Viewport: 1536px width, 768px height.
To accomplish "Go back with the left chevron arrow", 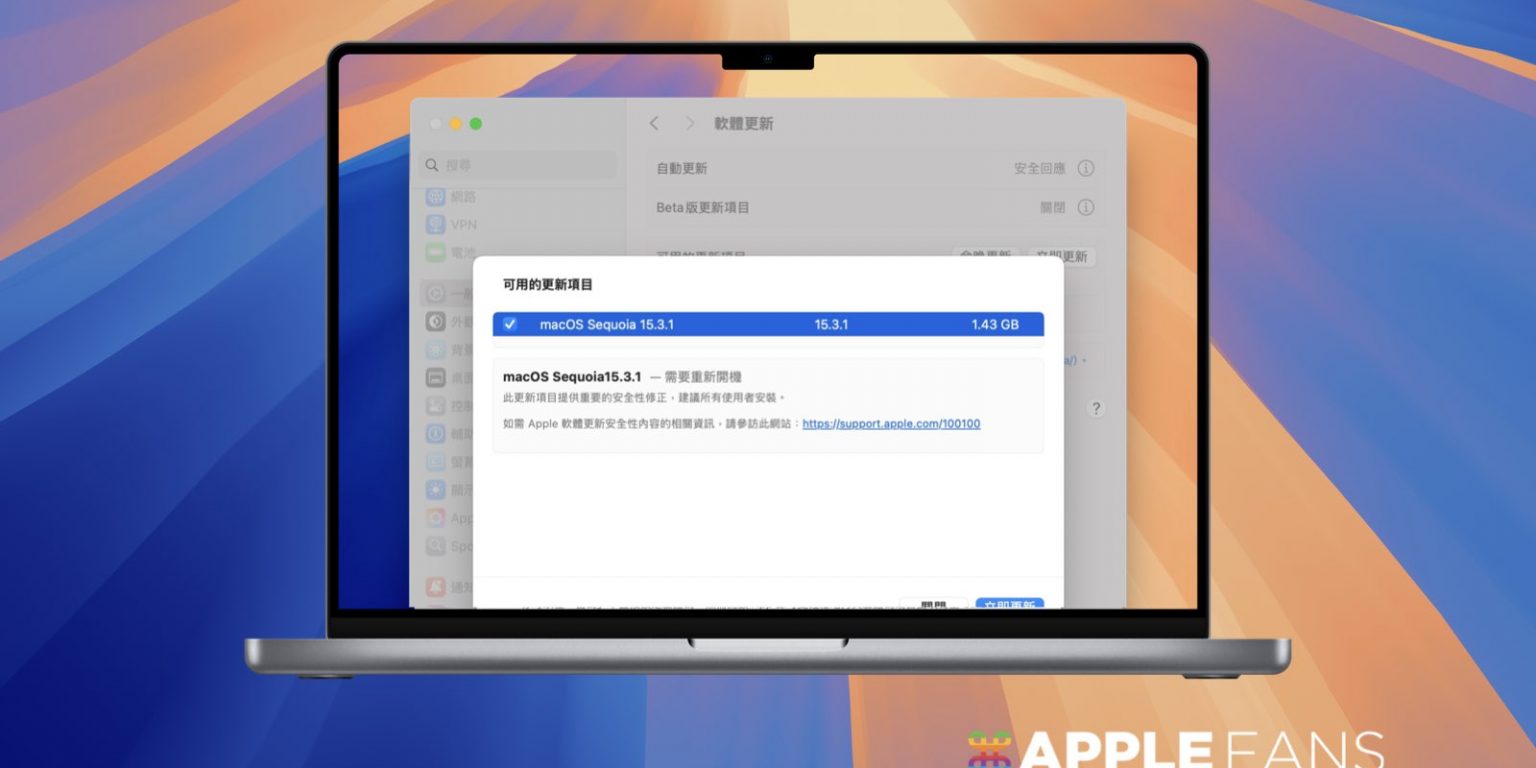I will coord(654,123).
